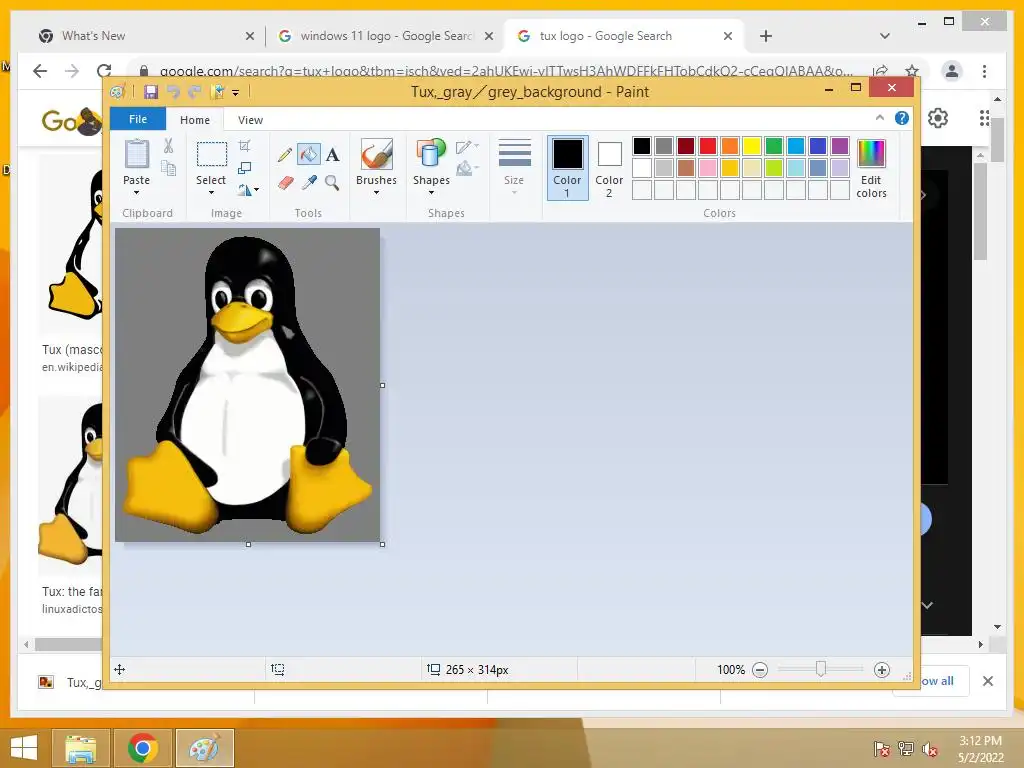
Task: Click Chrome reload page icon
Action: [104, 71]
